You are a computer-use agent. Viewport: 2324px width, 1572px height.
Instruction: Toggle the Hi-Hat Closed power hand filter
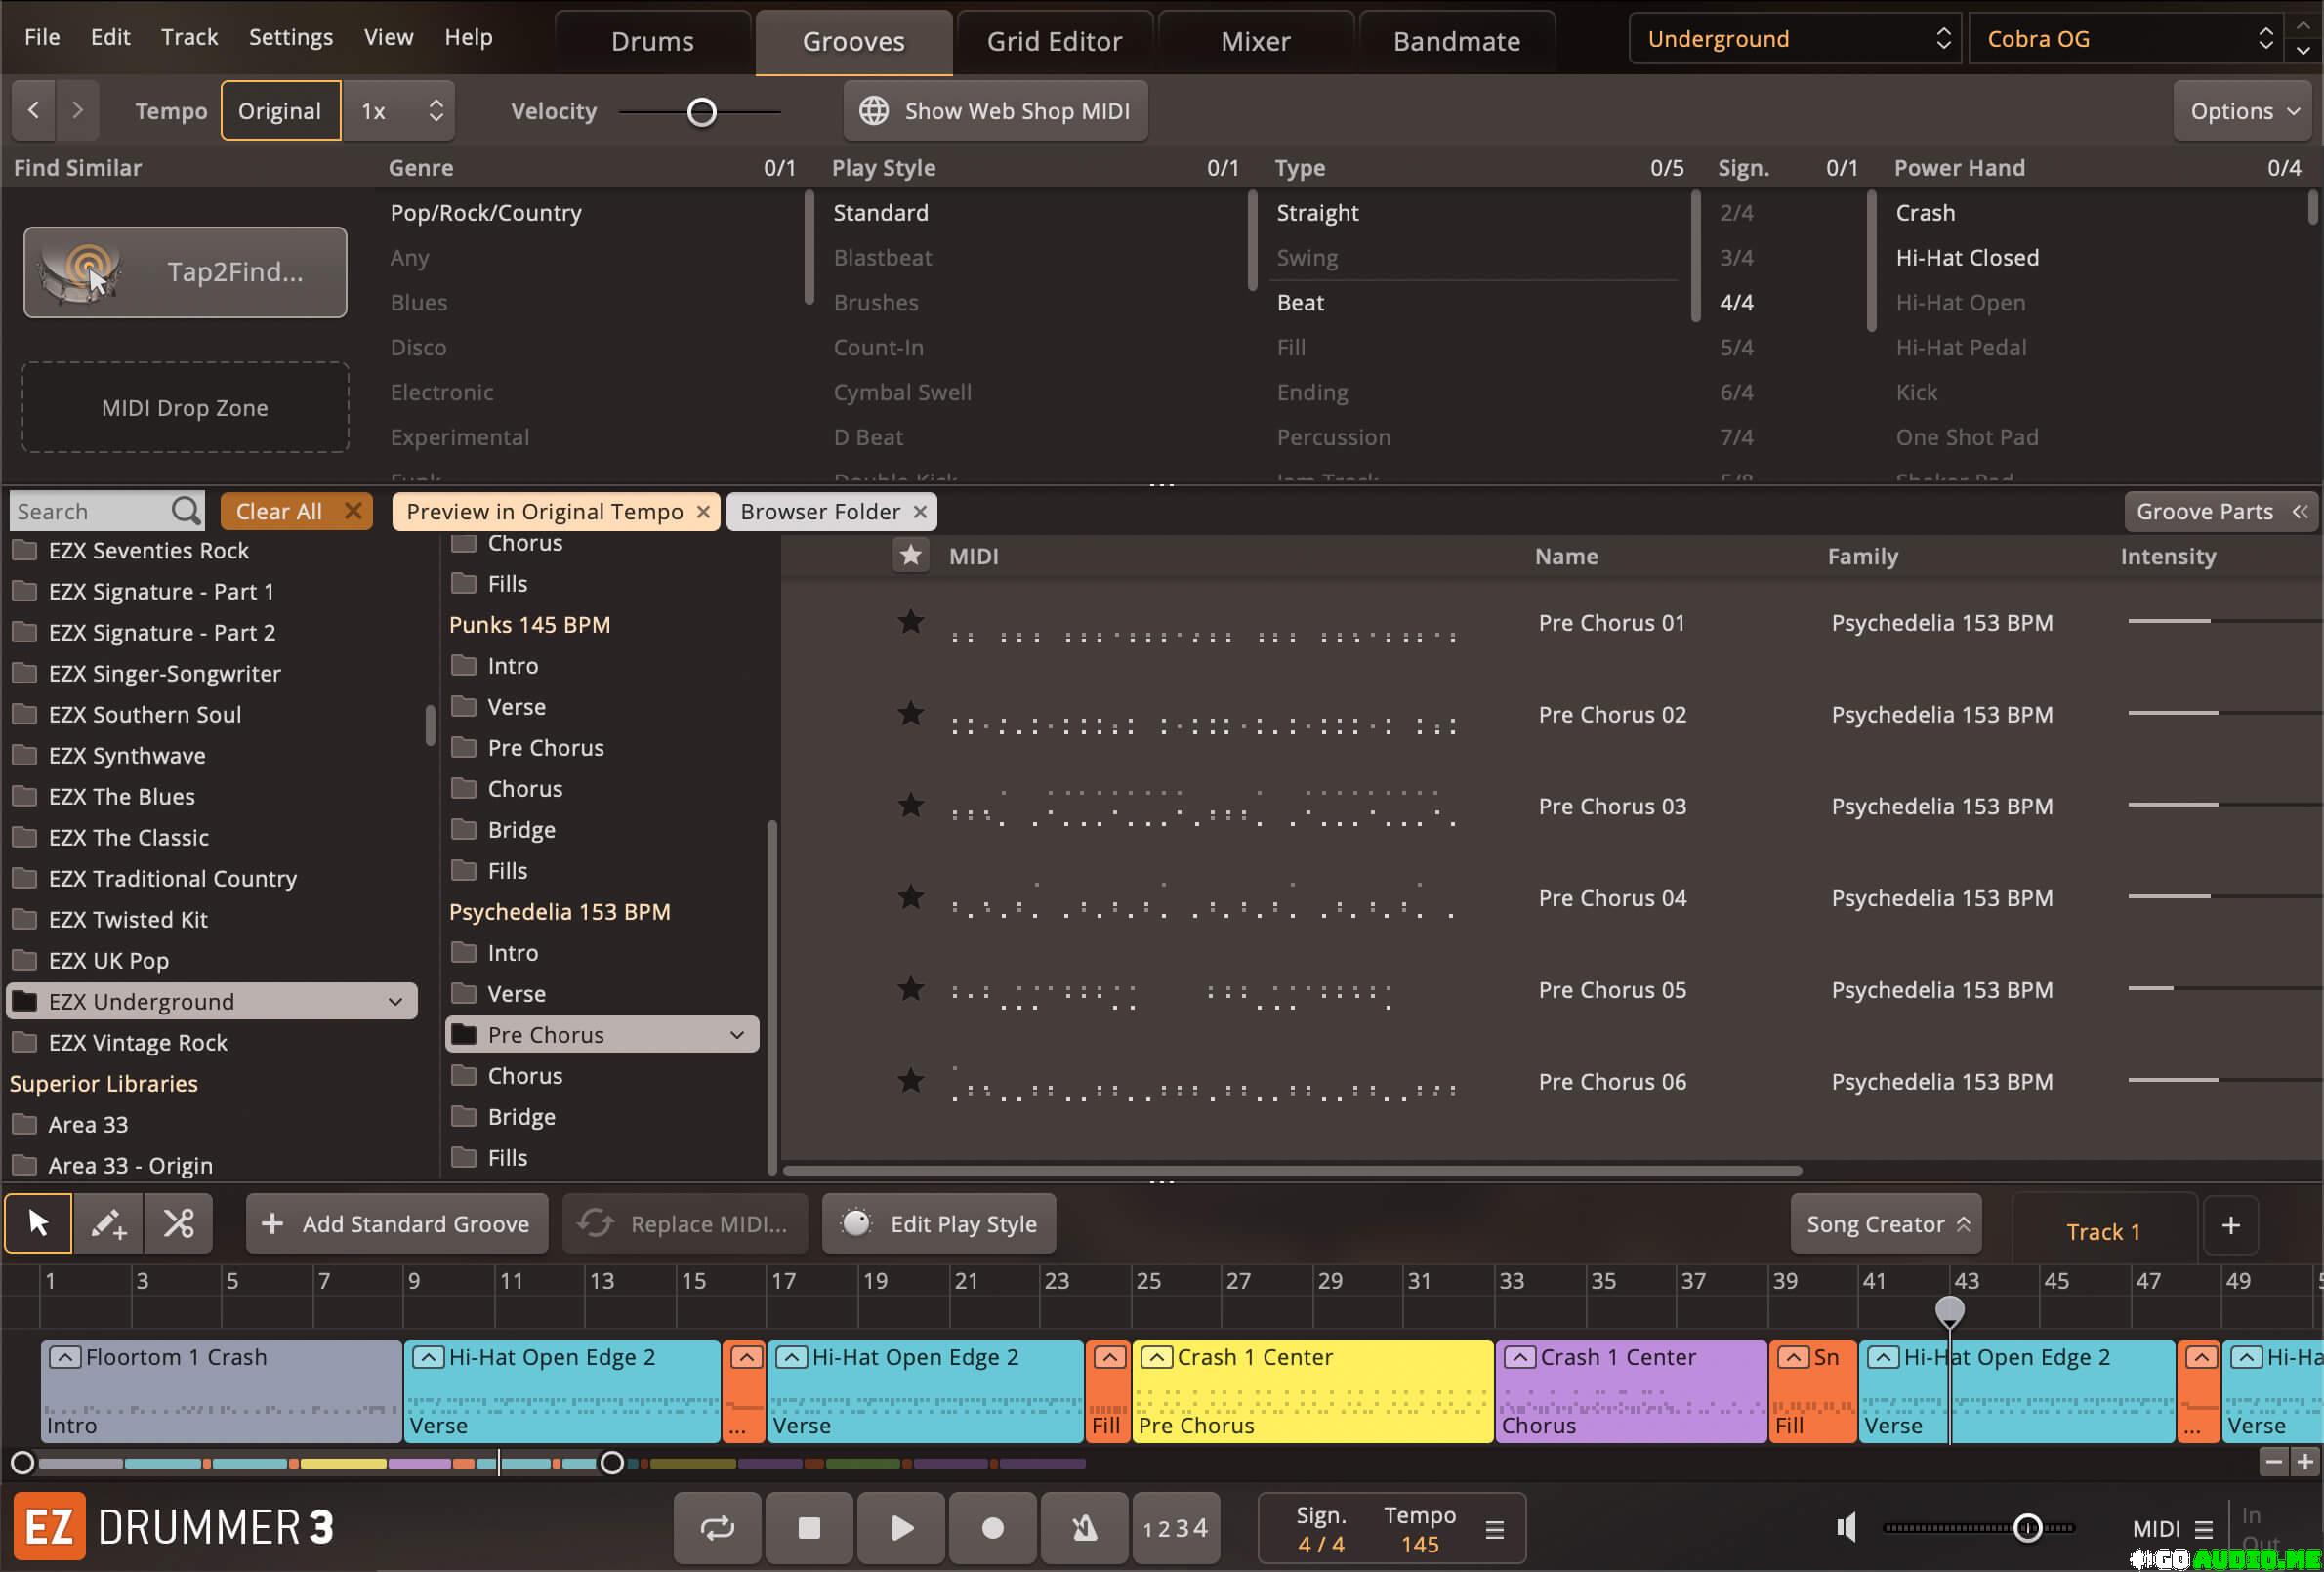[1967, 257]
